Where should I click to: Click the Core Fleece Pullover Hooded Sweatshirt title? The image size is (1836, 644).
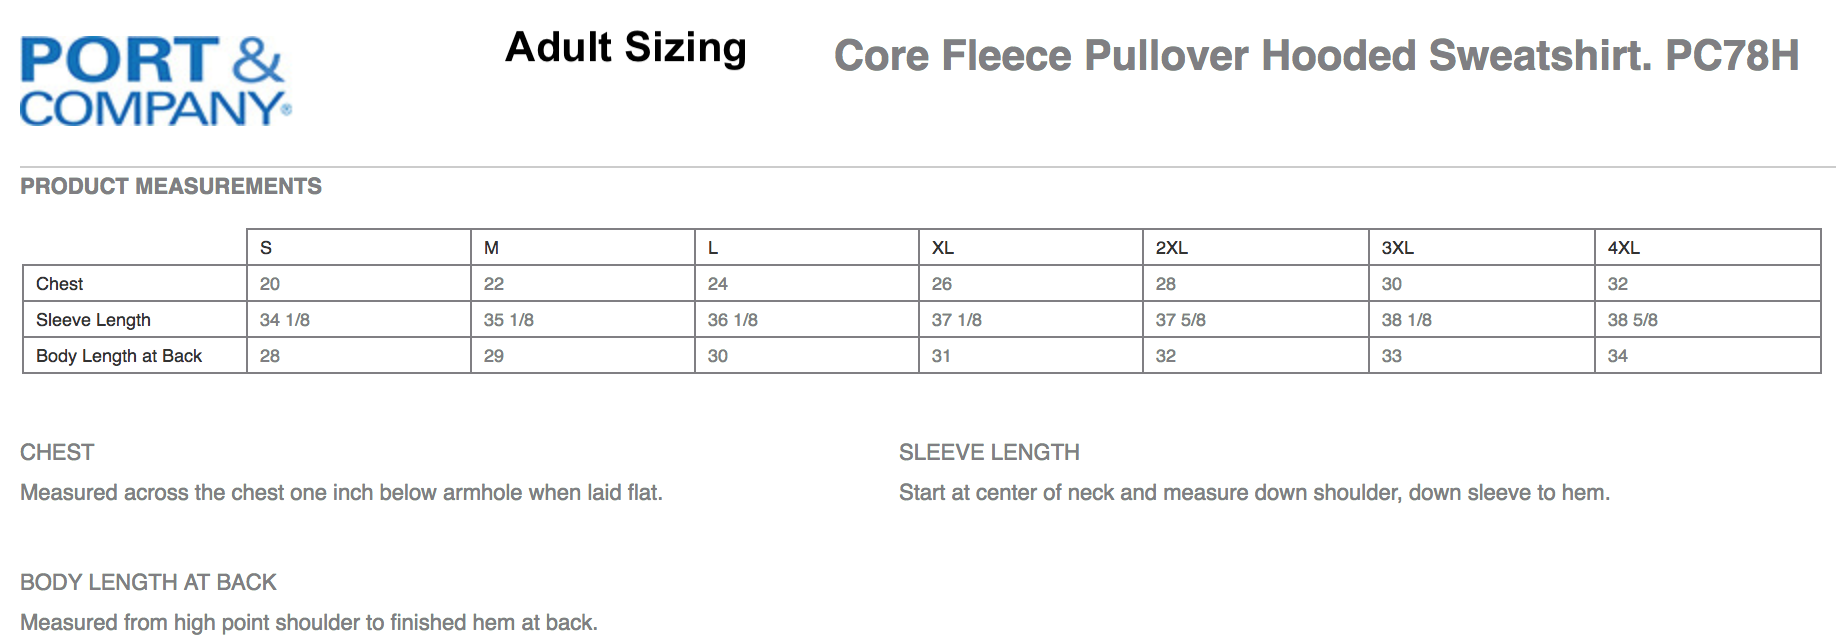[1316, 55]
